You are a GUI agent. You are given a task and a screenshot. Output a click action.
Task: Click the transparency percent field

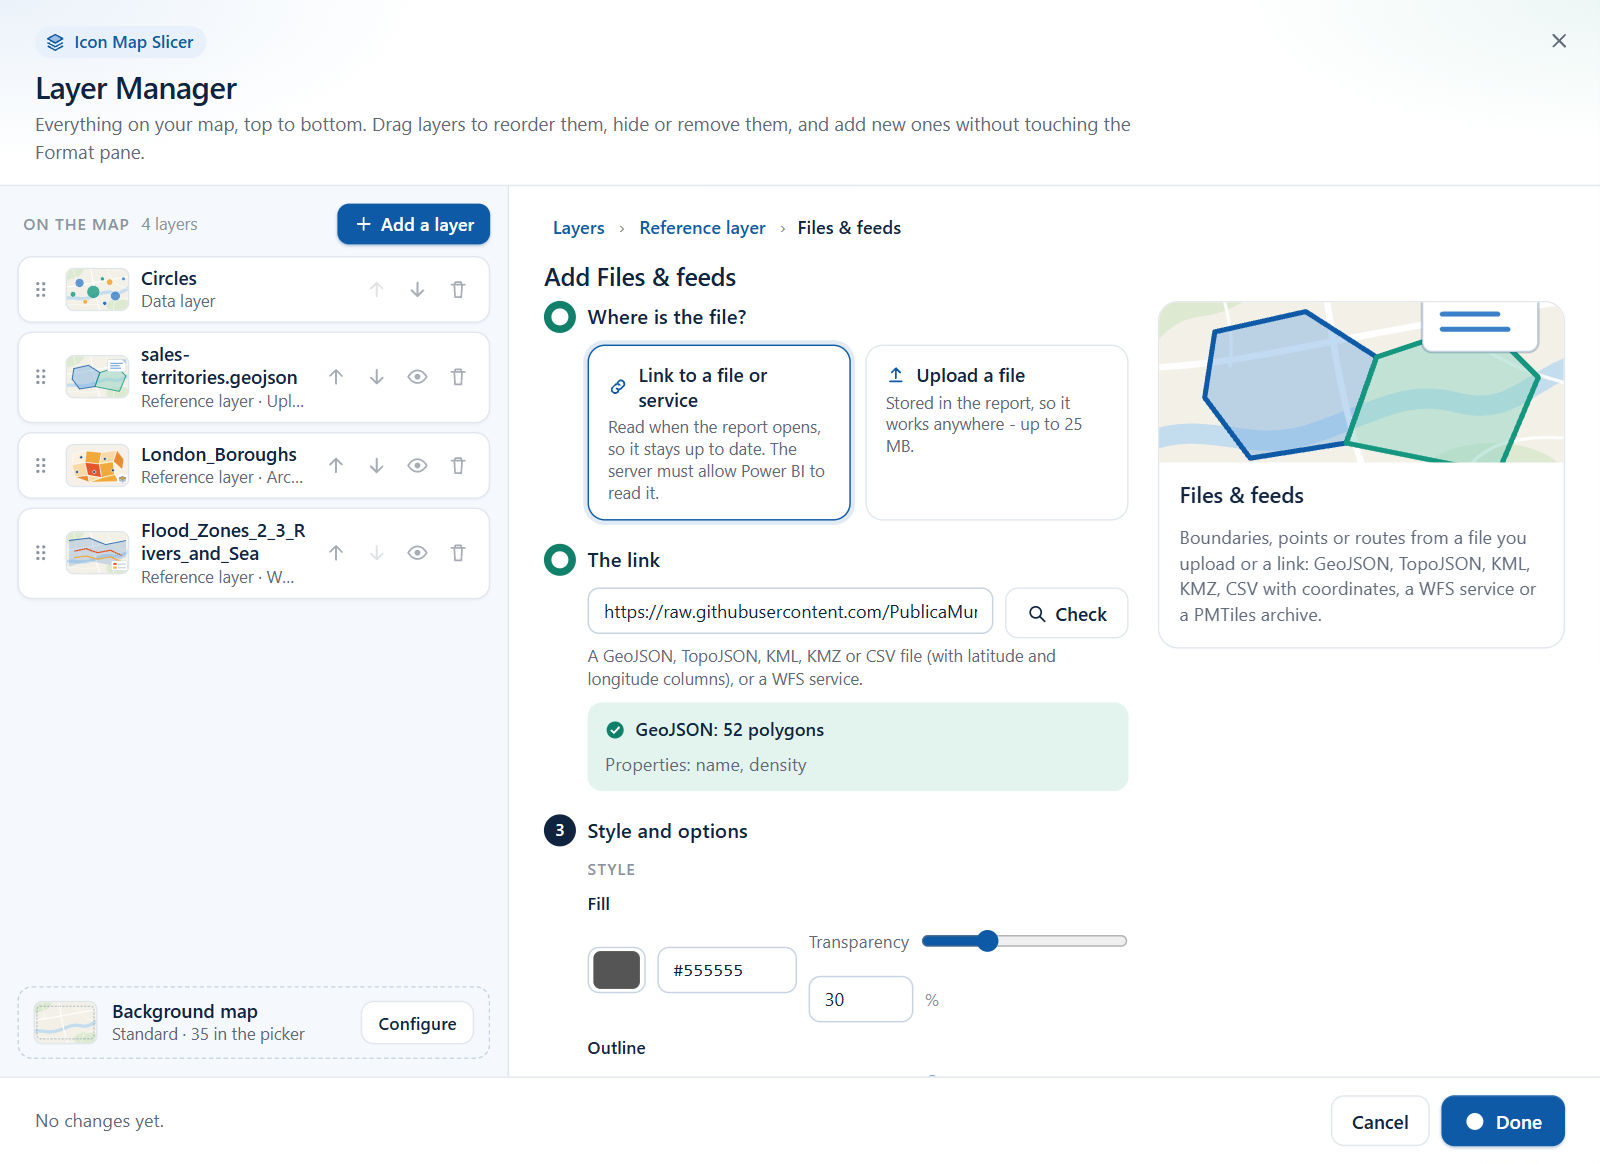pos(860,999)
